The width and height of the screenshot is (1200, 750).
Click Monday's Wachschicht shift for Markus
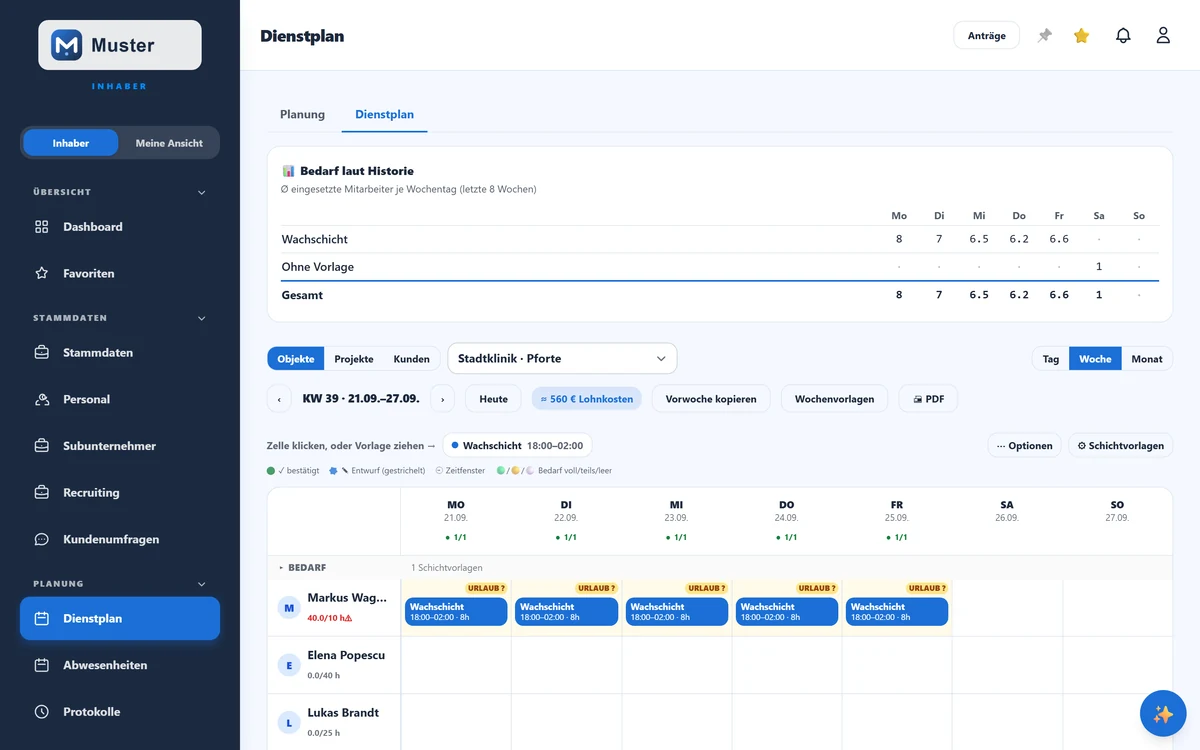[x=456, y=612]
